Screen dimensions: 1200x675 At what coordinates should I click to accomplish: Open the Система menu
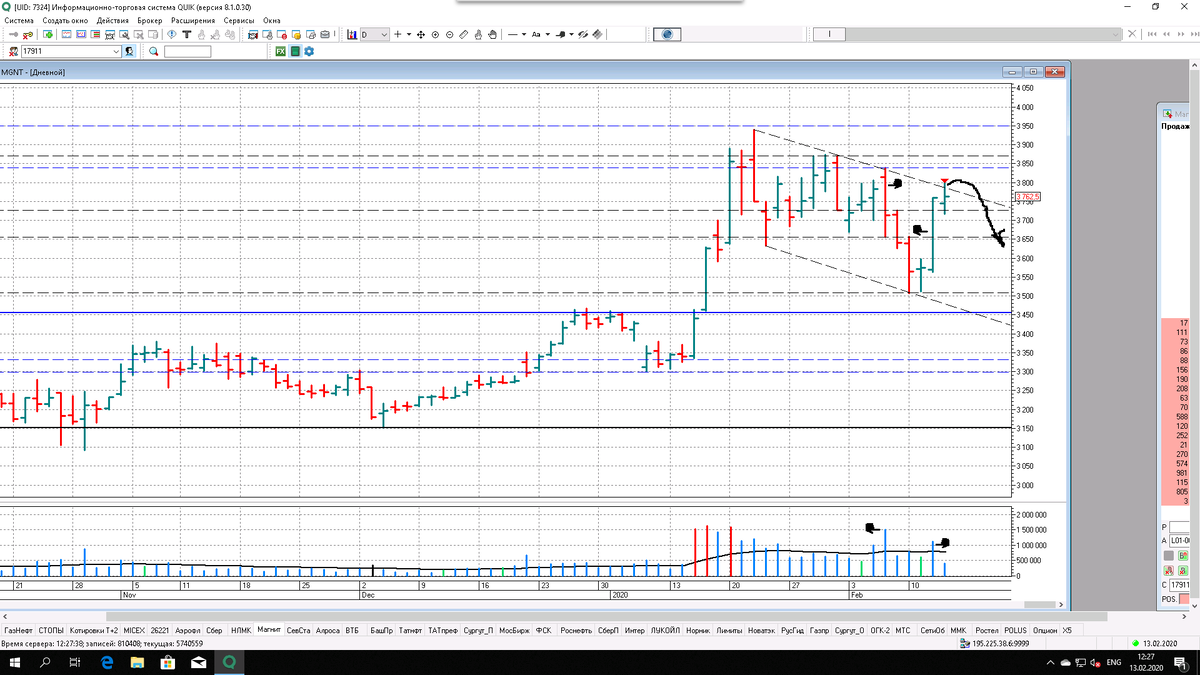tap(18, 20)
